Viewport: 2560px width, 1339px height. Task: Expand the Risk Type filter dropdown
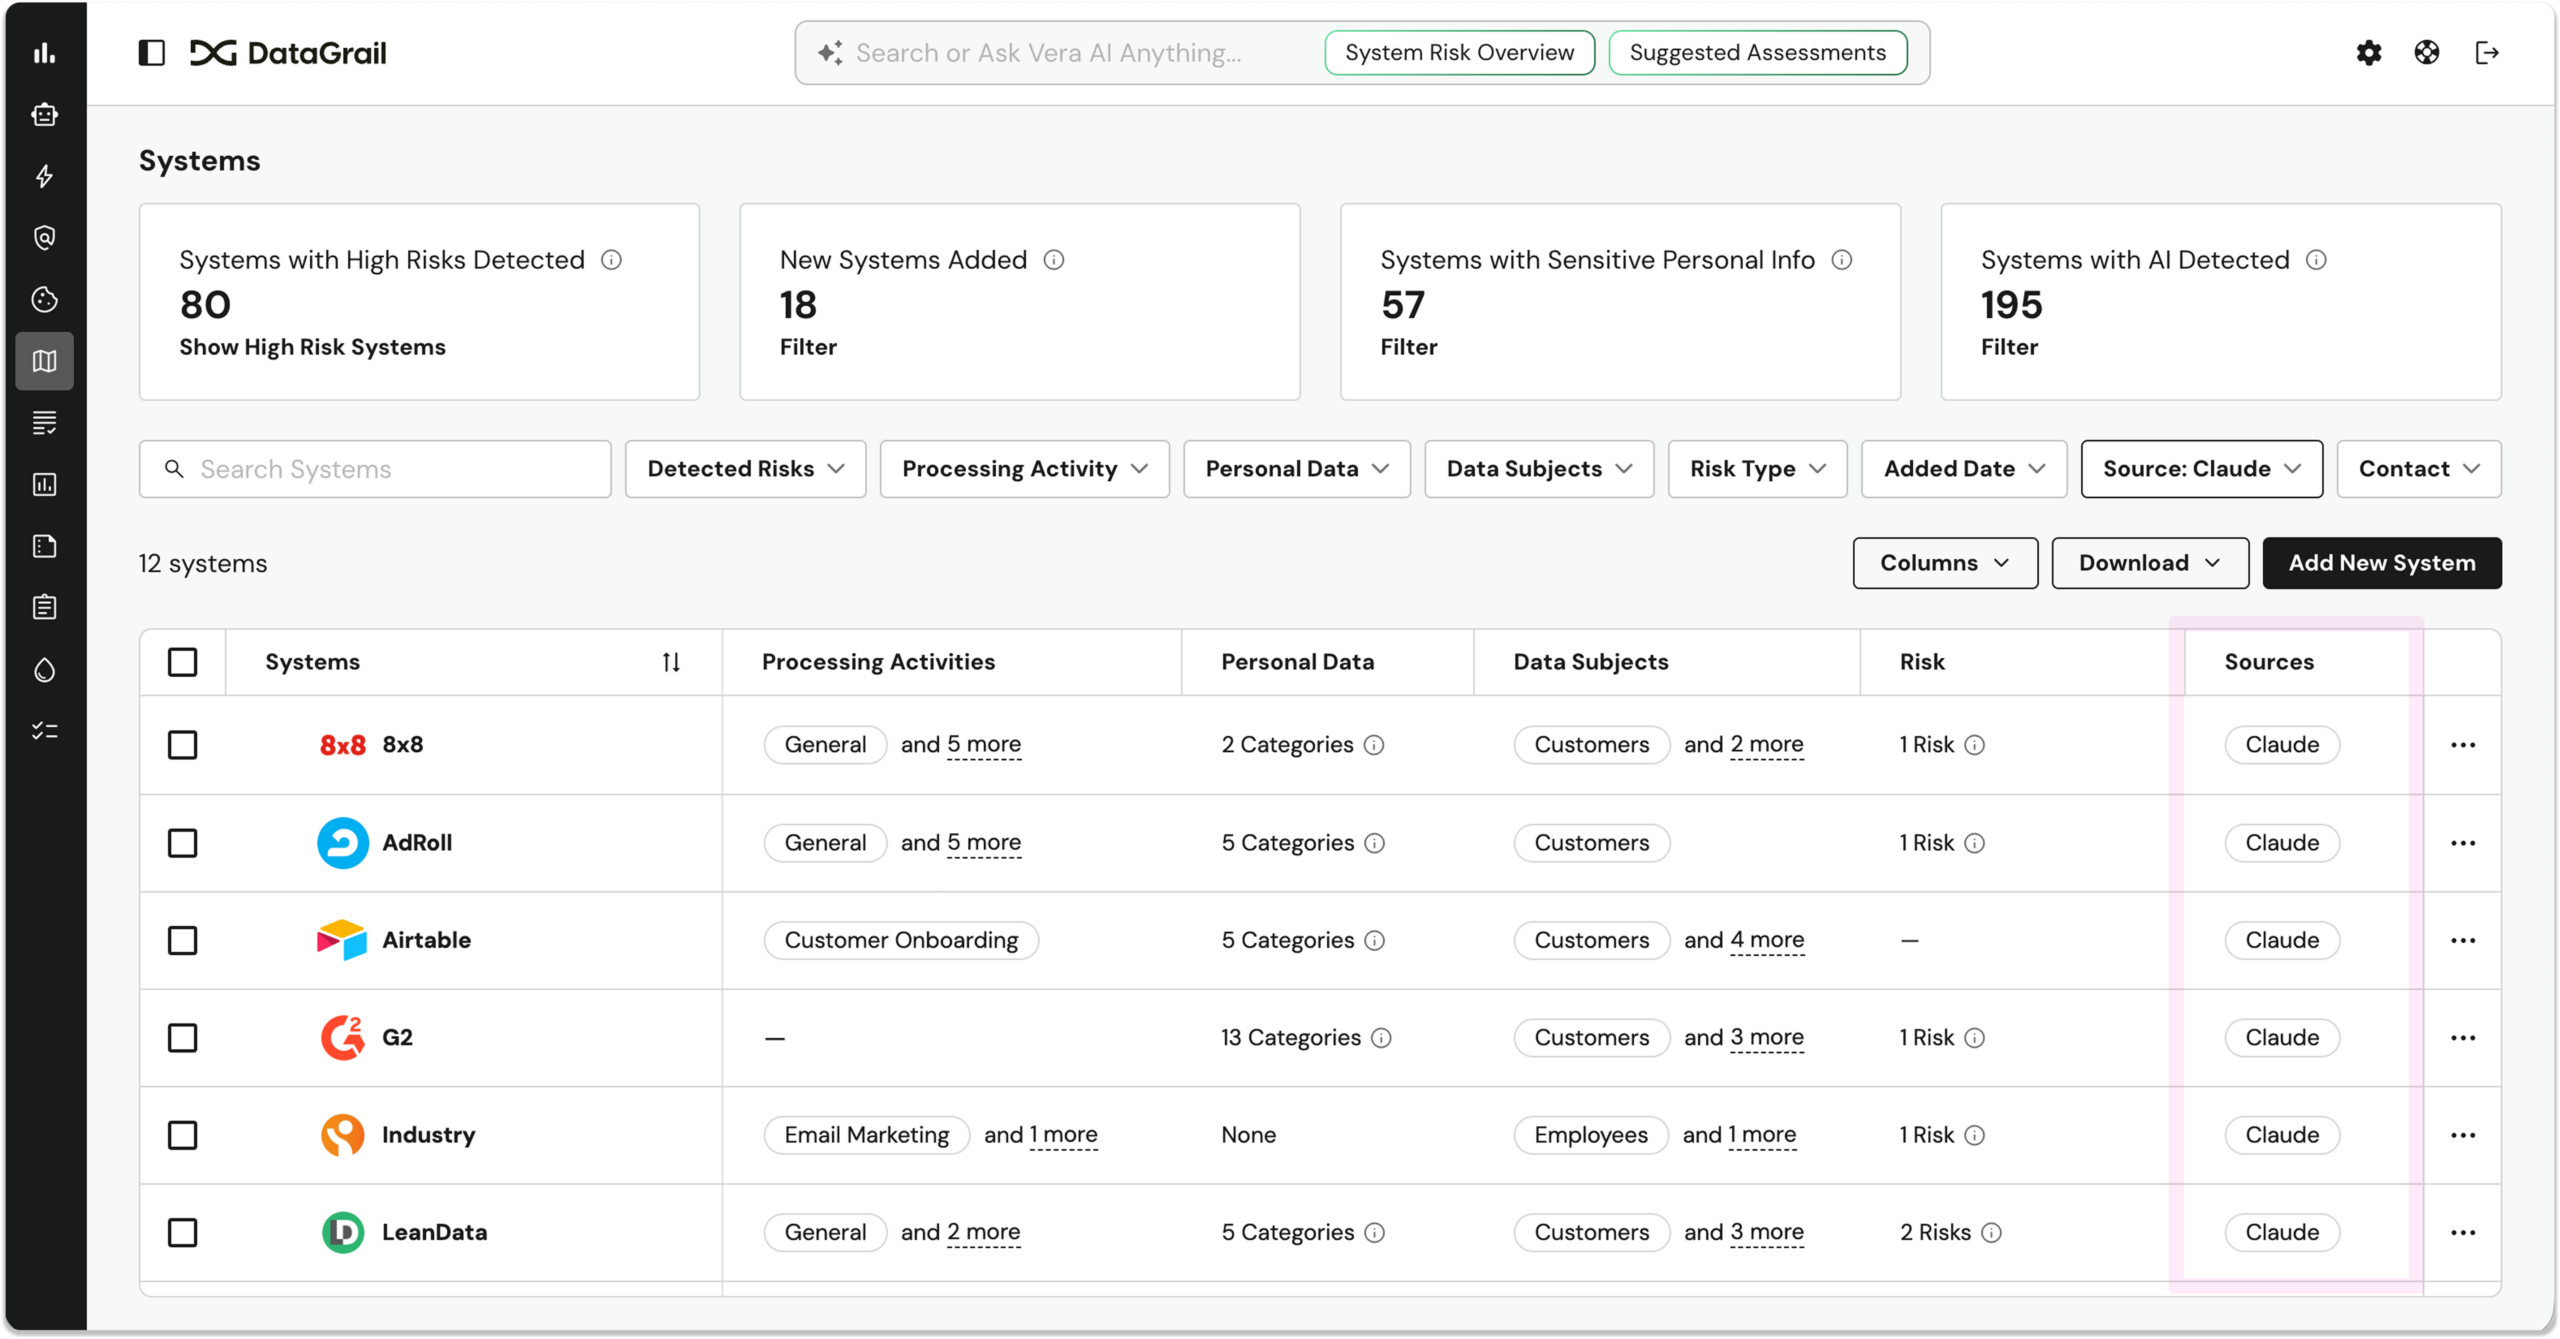[1757, 469]
